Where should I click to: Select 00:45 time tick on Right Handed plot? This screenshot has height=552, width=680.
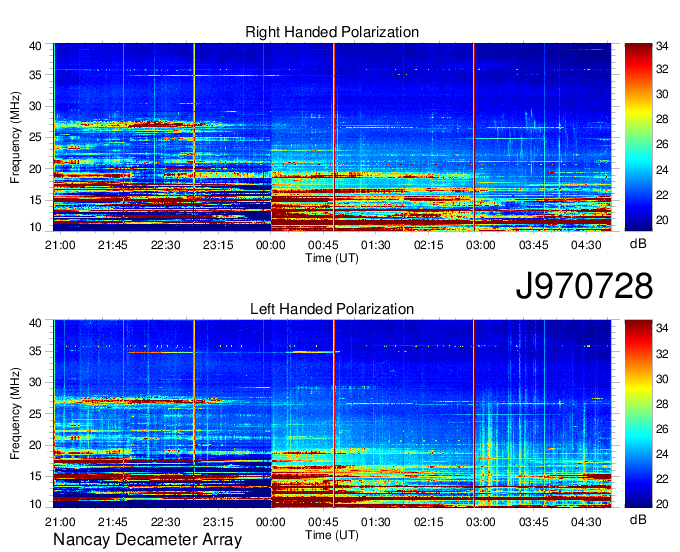(x=323, y=245)
